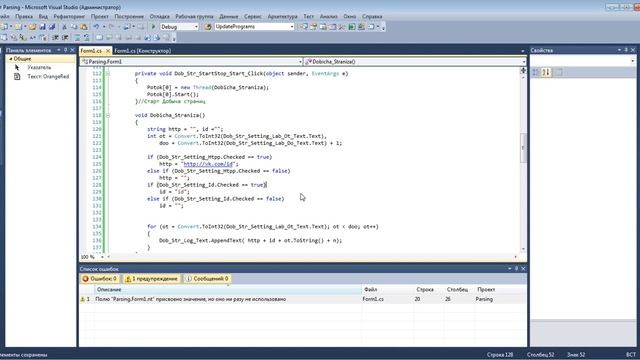Click the Save All toolbar icon
640x360 pixels.
pyautogui.click(x=52, y=27)
